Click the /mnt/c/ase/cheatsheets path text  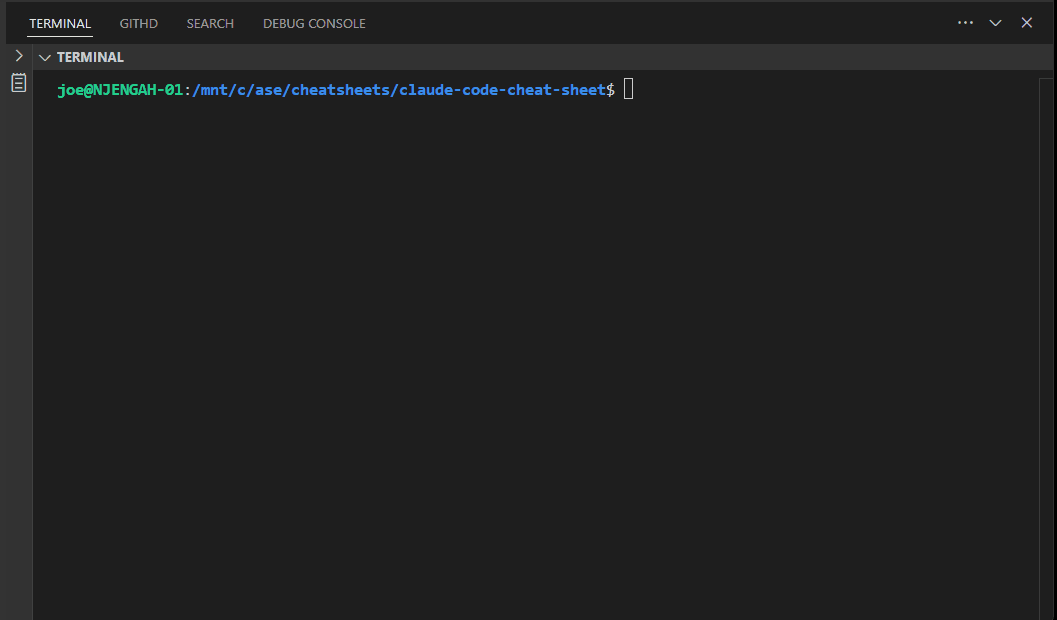tap(291, 90)
